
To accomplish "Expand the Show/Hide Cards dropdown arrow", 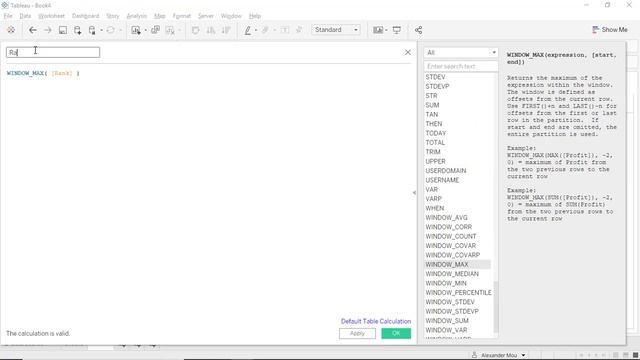I will tap(386, 30).
